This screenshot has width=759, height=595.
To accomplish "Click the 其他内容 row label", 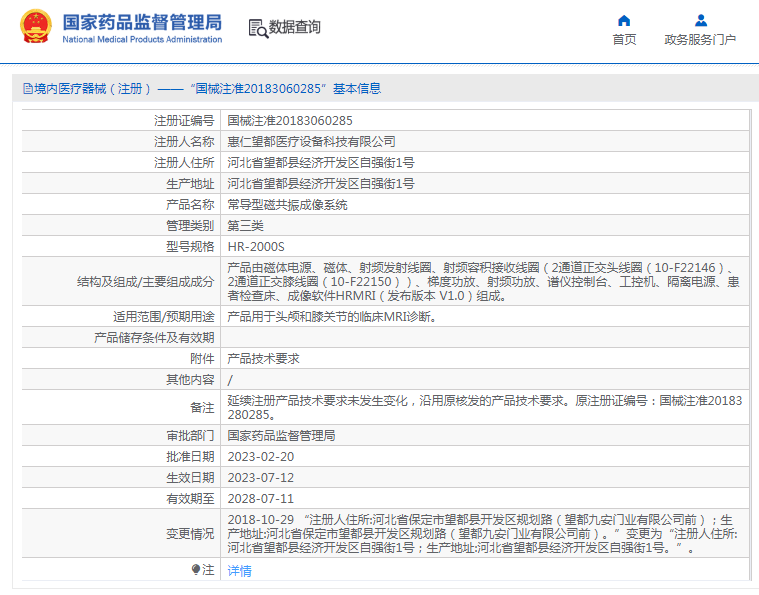I will [190, 380].
